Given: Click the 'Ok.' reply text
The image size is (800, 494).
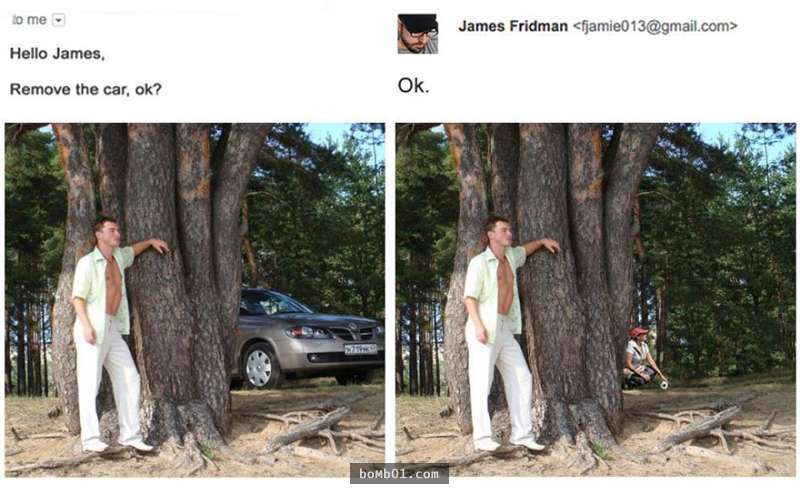Looking at the screenshot, I should [413, 85].
